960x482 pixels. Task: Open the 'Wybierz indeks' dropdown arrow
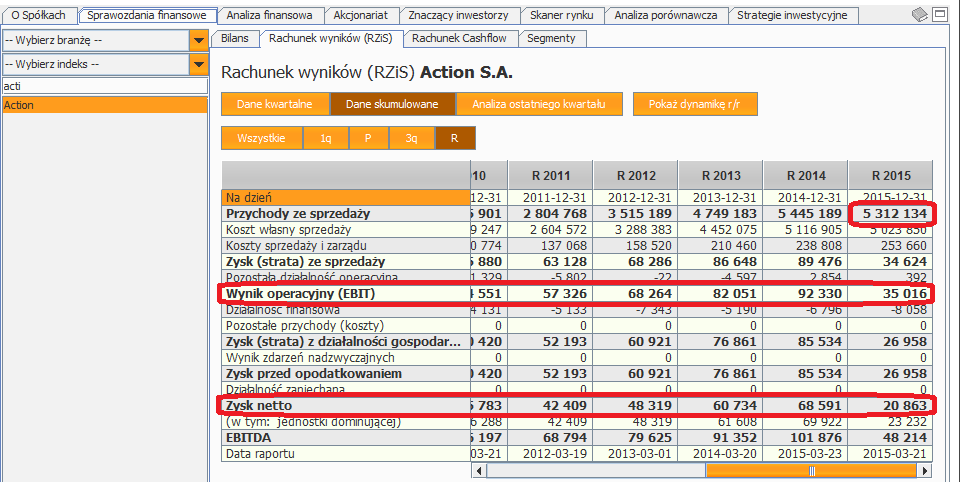197,64
